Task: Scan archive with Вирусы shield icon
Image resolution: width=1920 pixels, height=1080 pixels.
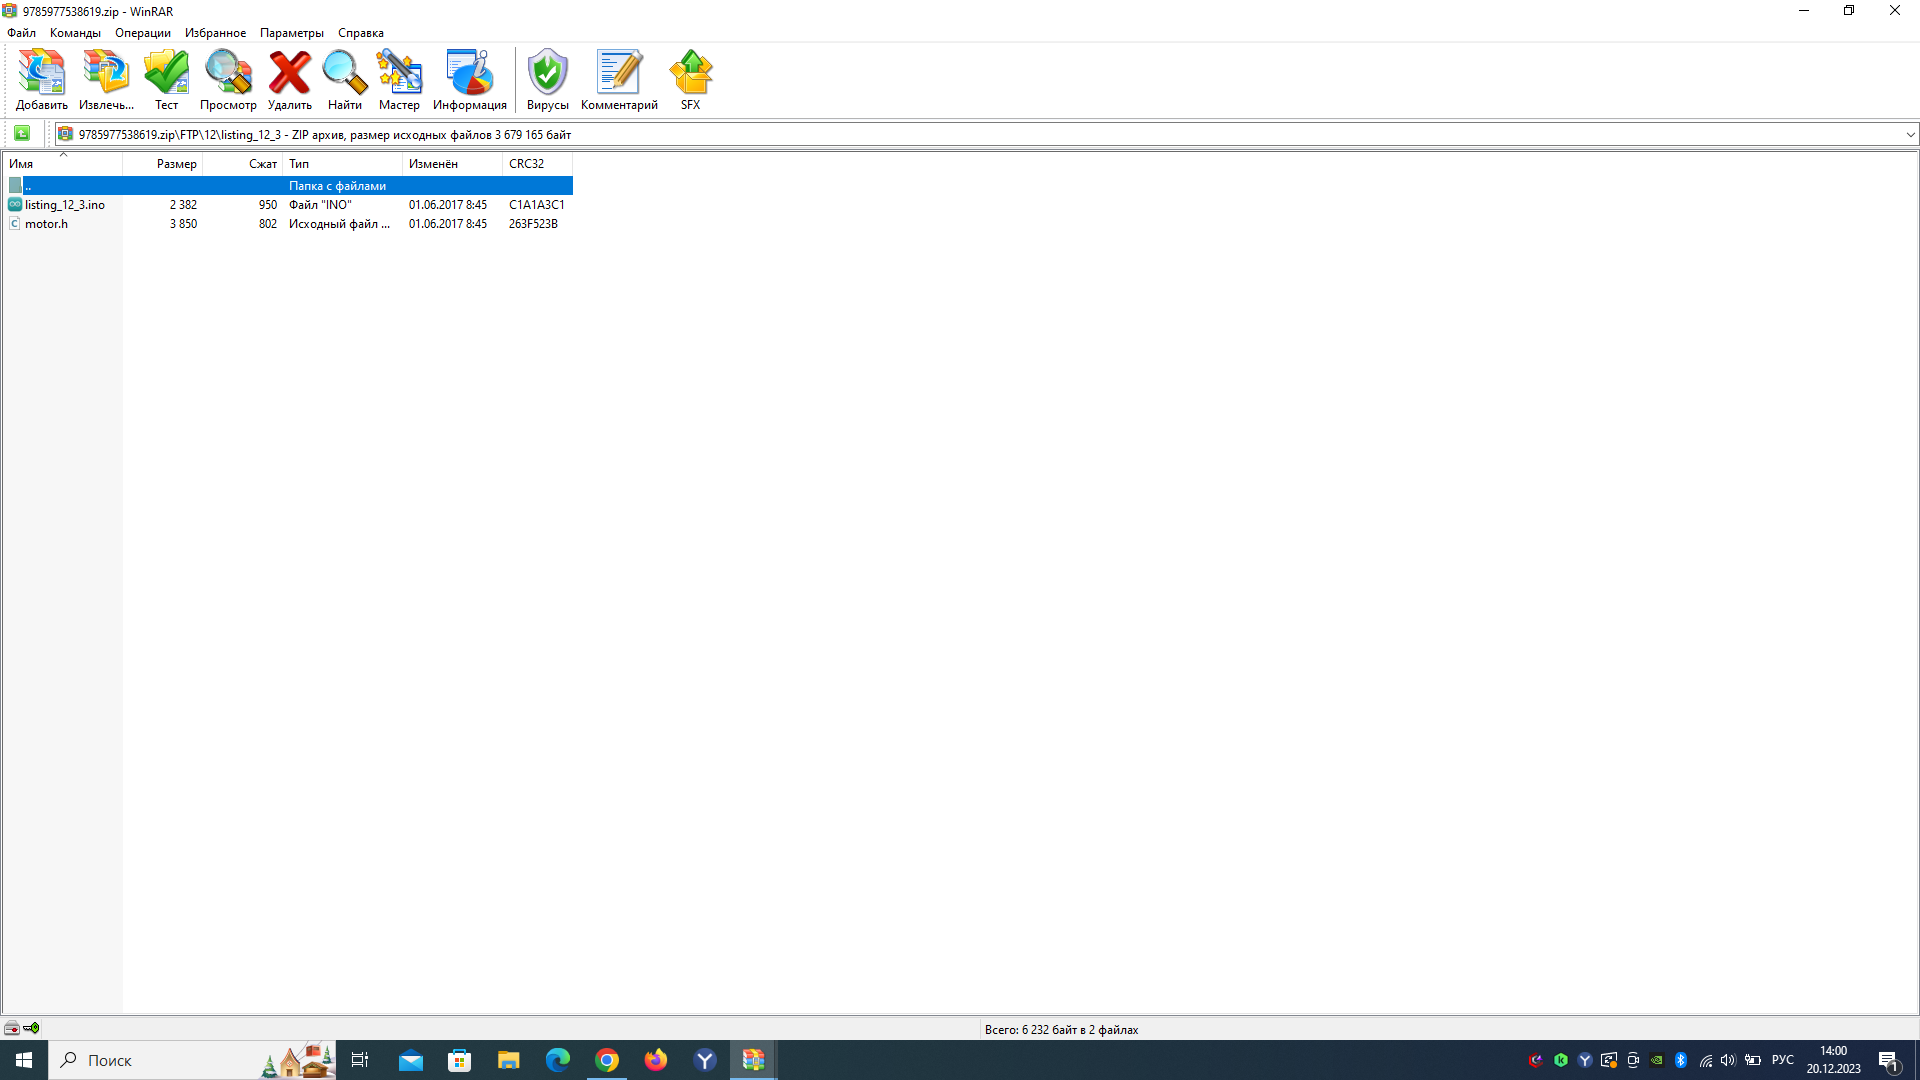Action: [x=548, y=80]
